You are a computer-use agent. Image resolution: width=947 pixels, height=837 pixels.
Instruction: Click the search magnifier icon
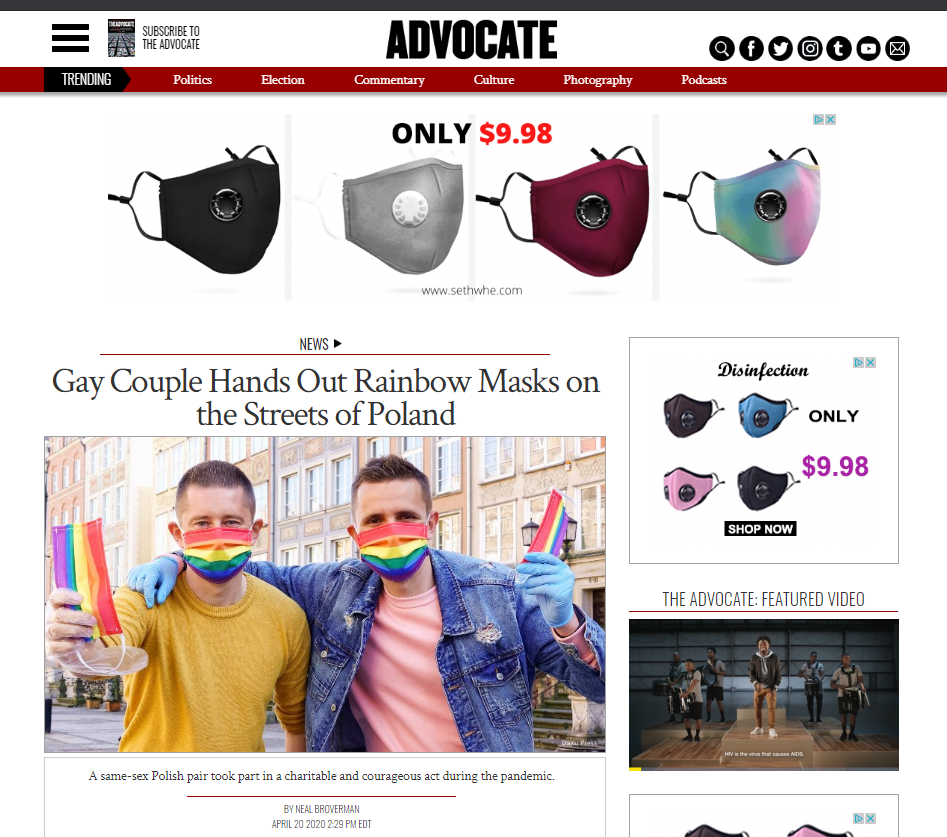coord(722,48)
